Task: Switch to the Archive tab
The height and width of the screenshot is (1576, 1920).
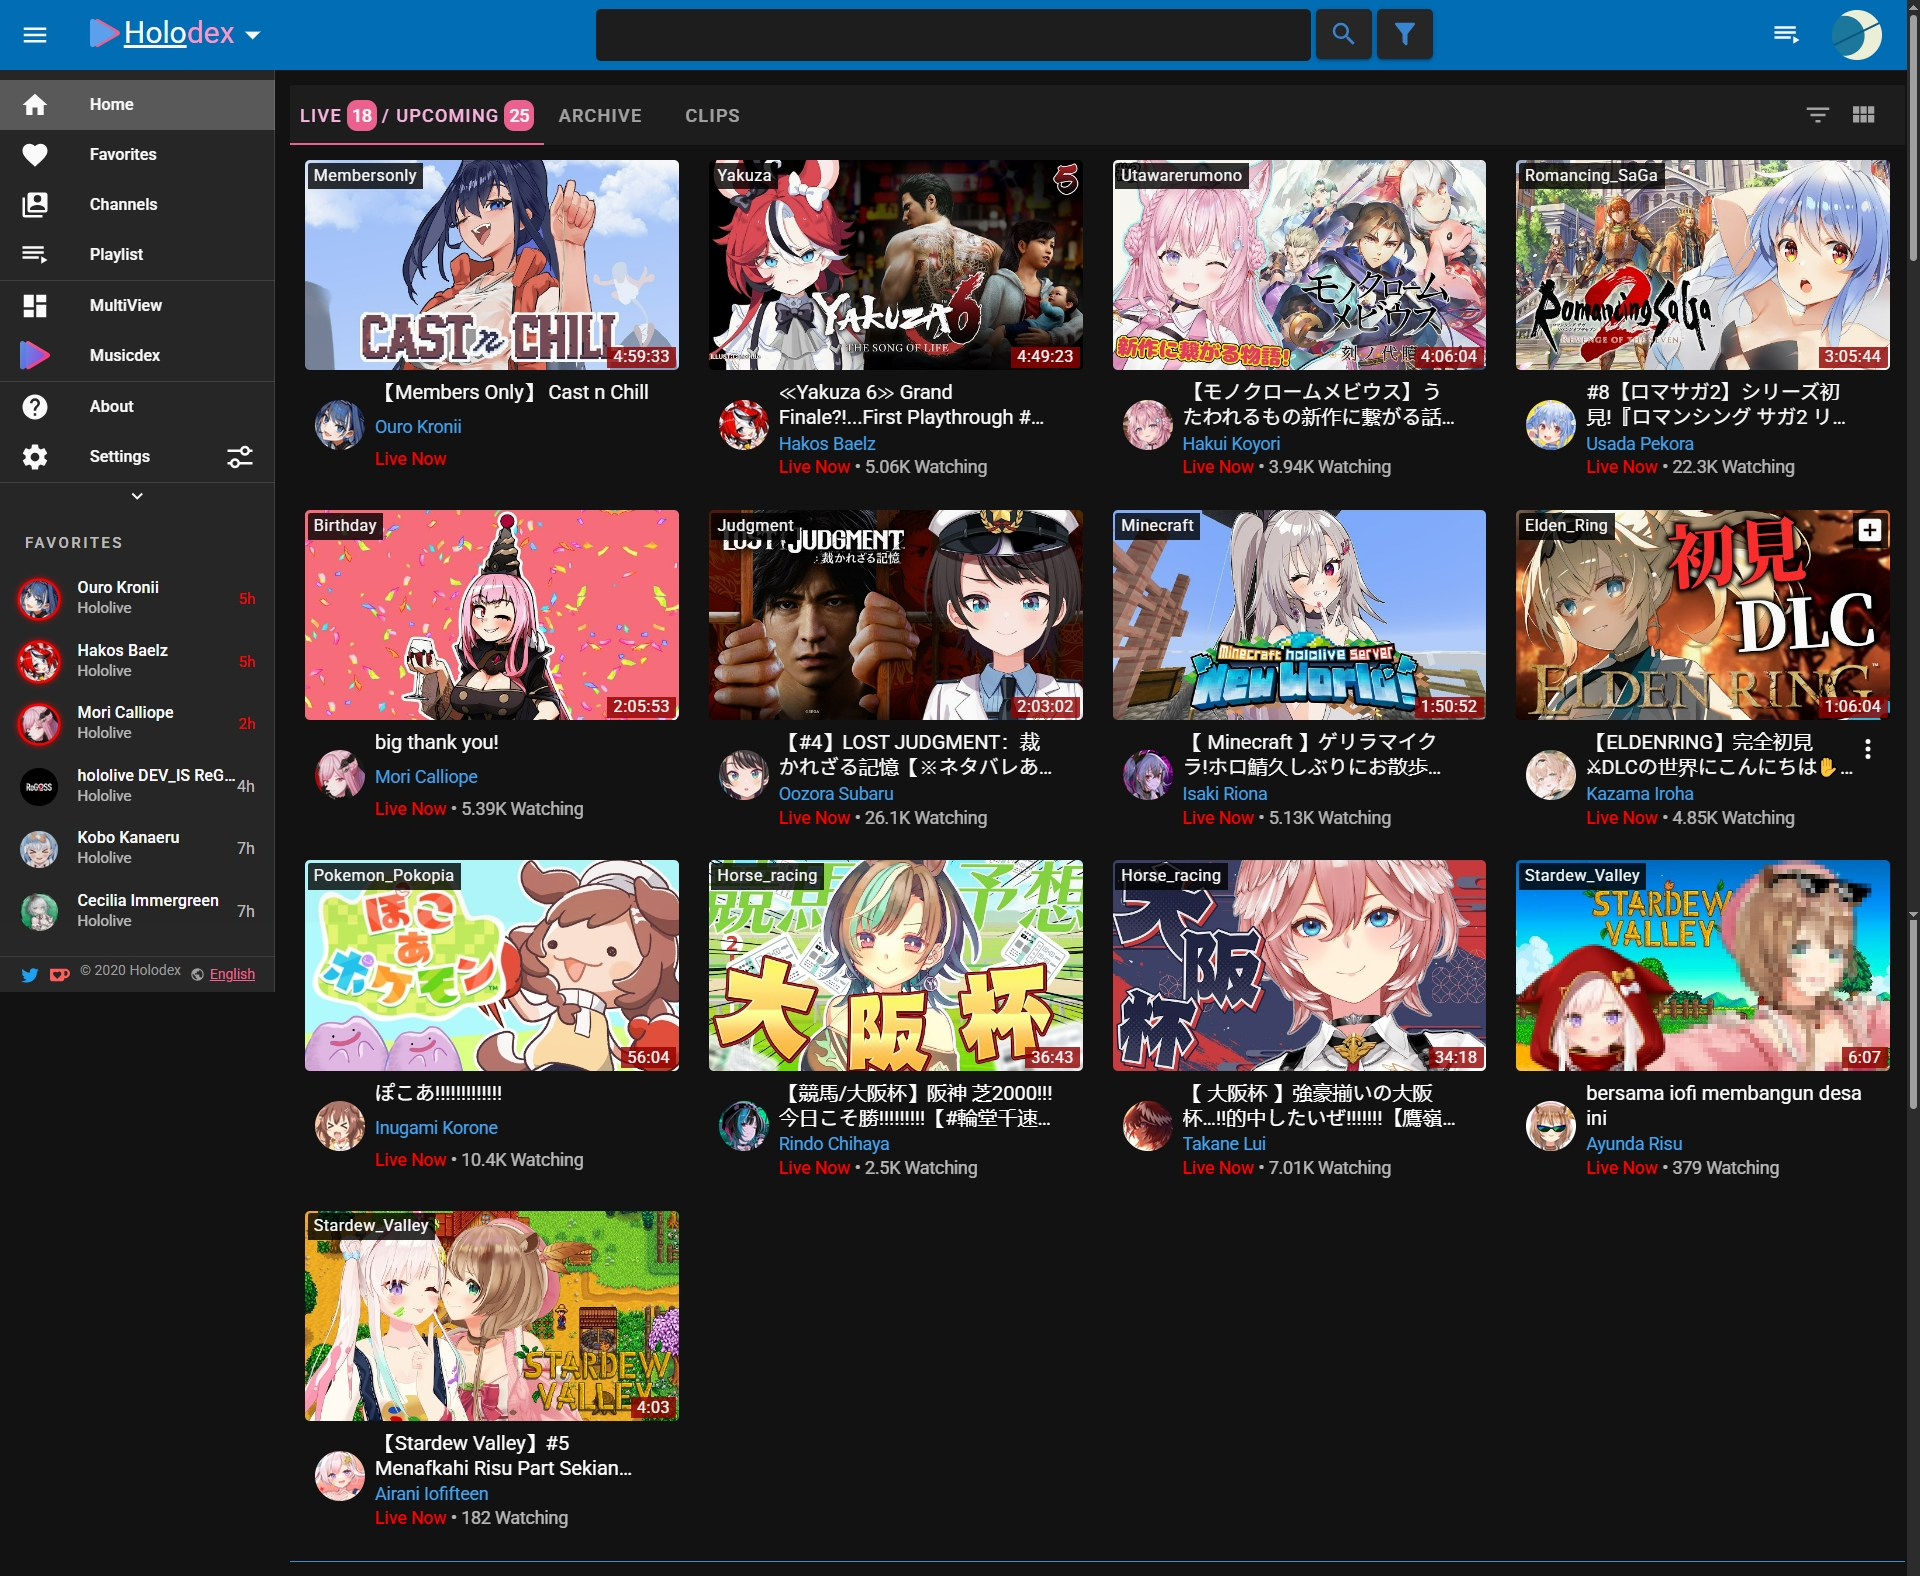Action: tap(600, 115)
